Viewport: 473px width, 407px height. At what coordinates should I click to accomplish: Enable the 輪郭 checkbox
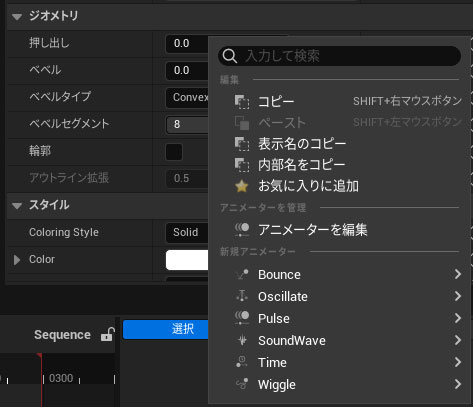click(x=174, y=152)
